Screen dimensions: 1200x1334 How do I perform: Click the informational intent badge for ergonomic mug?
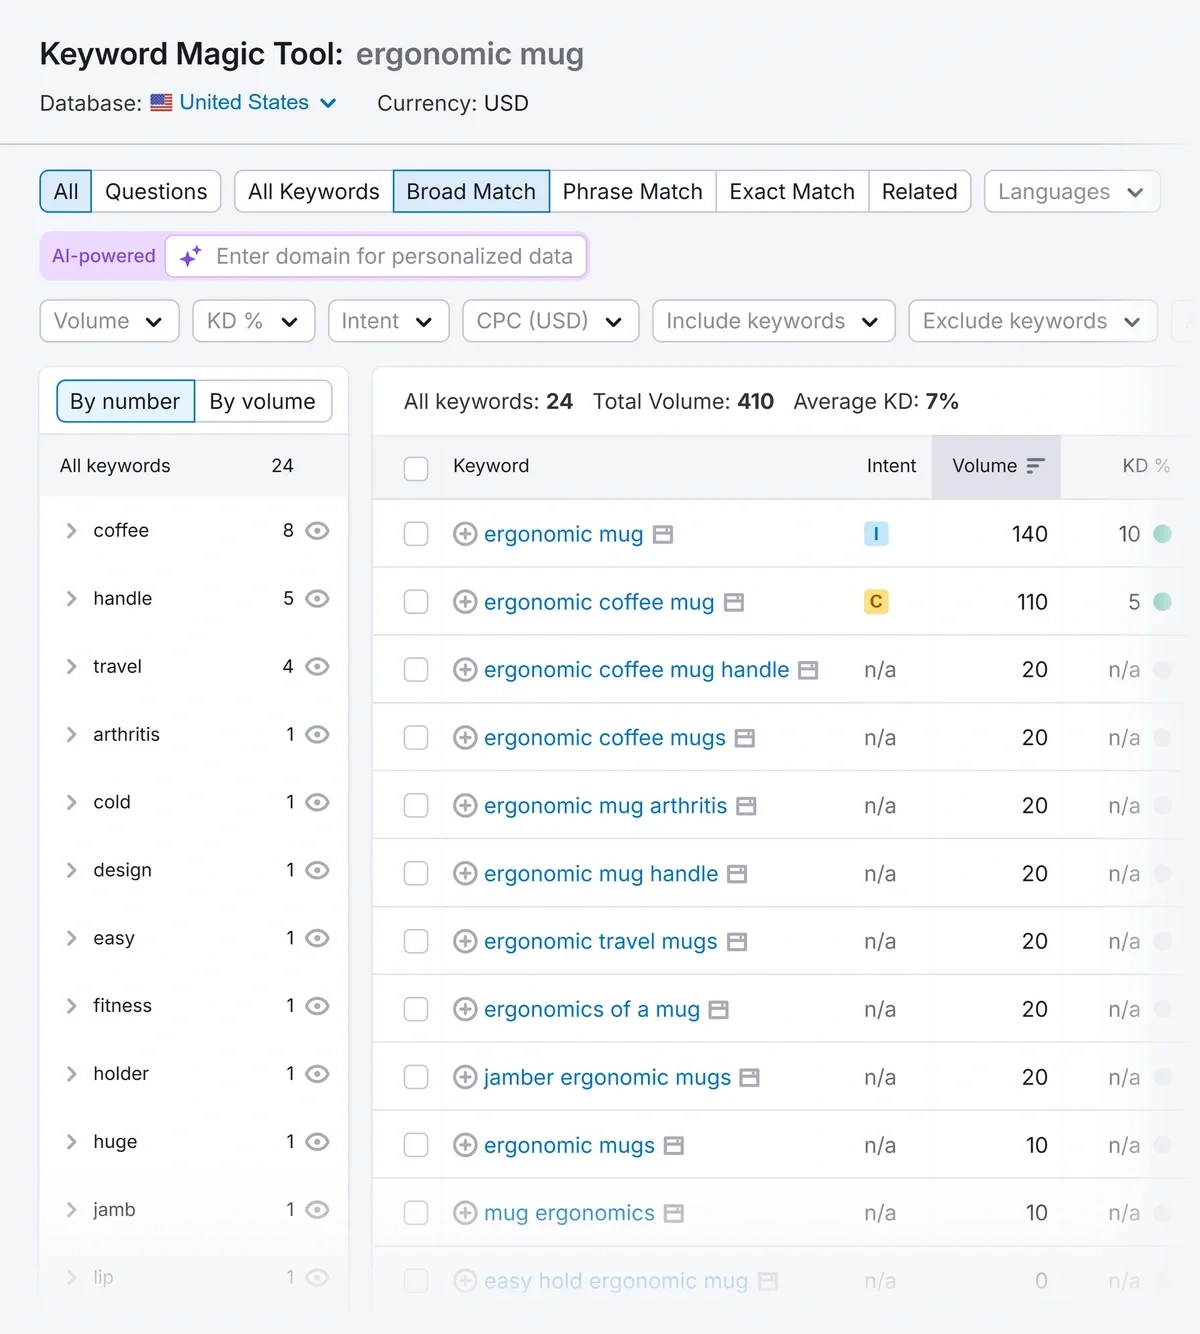click(x=876, y=534)
